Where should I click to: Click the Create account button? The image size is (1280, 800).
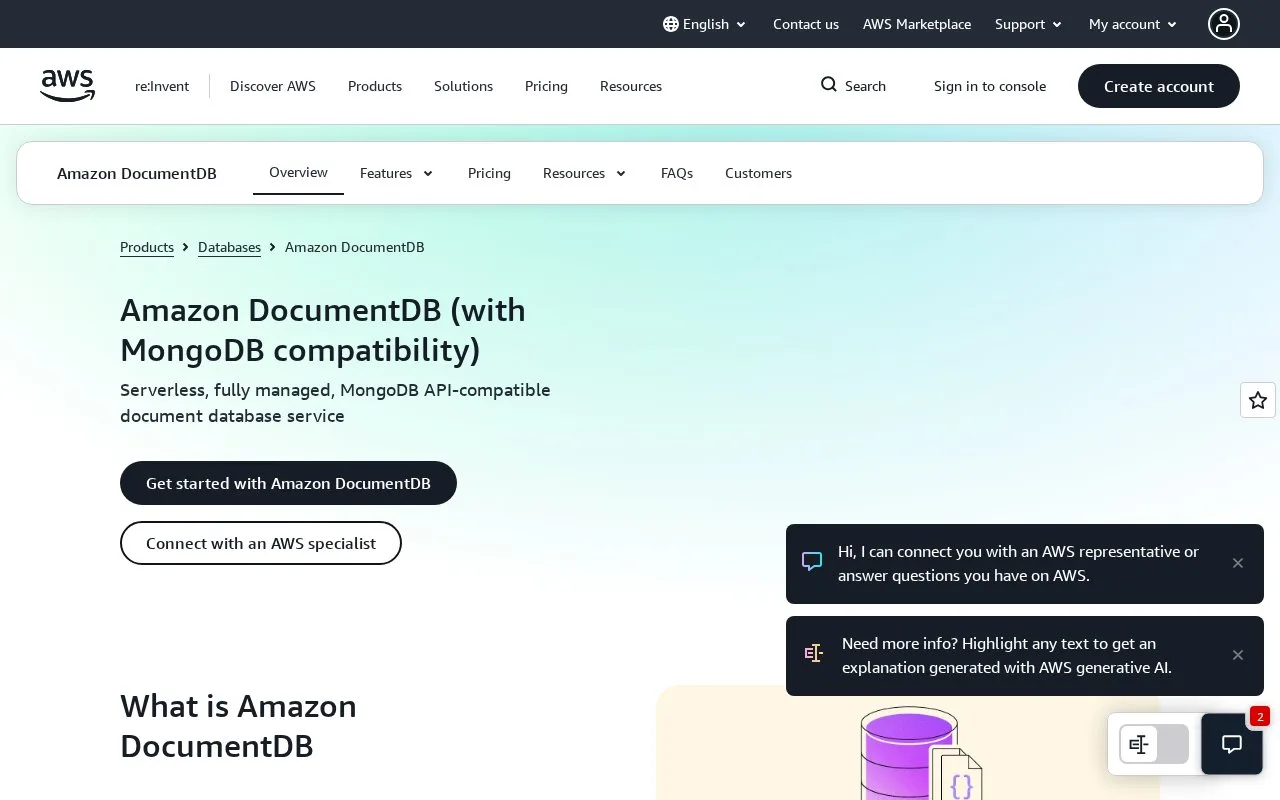(x=1159, y=86)
